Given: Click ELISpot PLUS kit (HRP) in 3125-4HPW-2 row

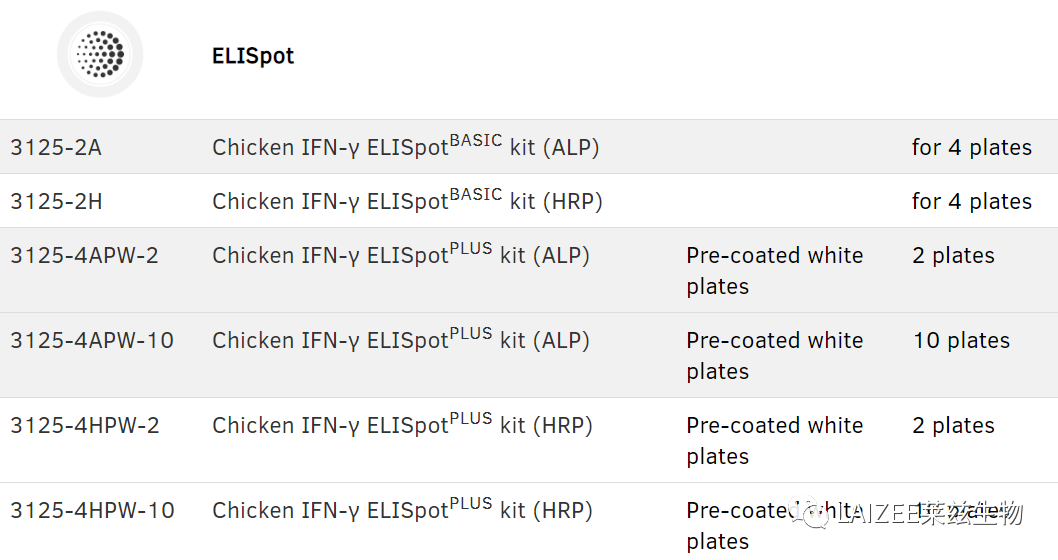Looking at the screenshot, I should [402, 426].
